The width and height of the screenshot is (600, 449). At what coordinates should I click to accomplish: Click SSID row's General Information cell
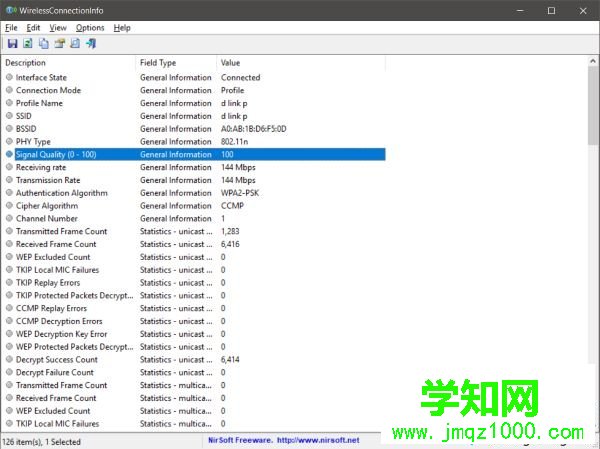[x=176, y=116]
